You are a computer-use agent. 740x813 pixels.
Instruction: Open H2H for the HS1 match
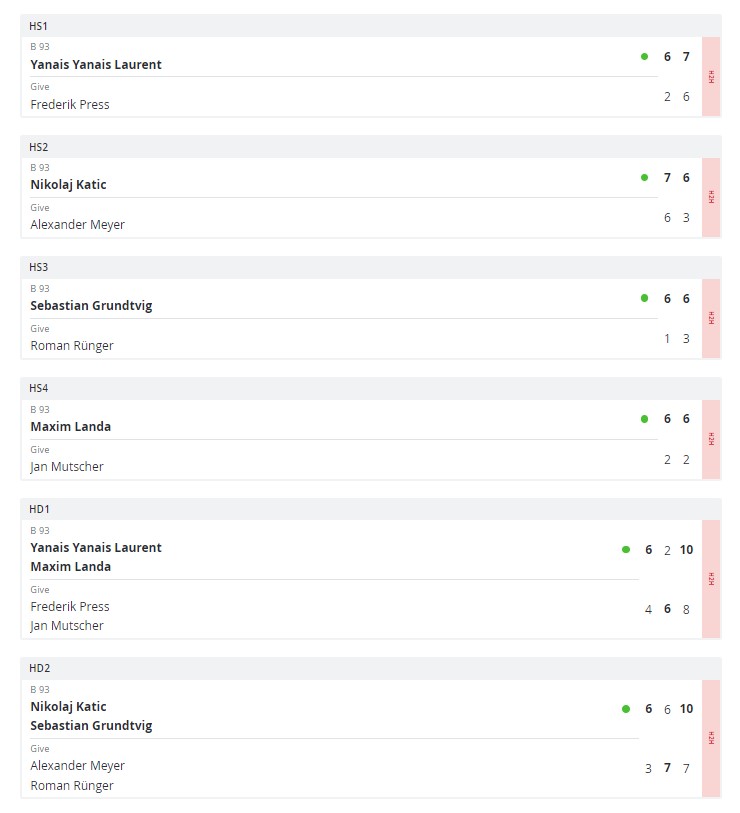(711, 77)
